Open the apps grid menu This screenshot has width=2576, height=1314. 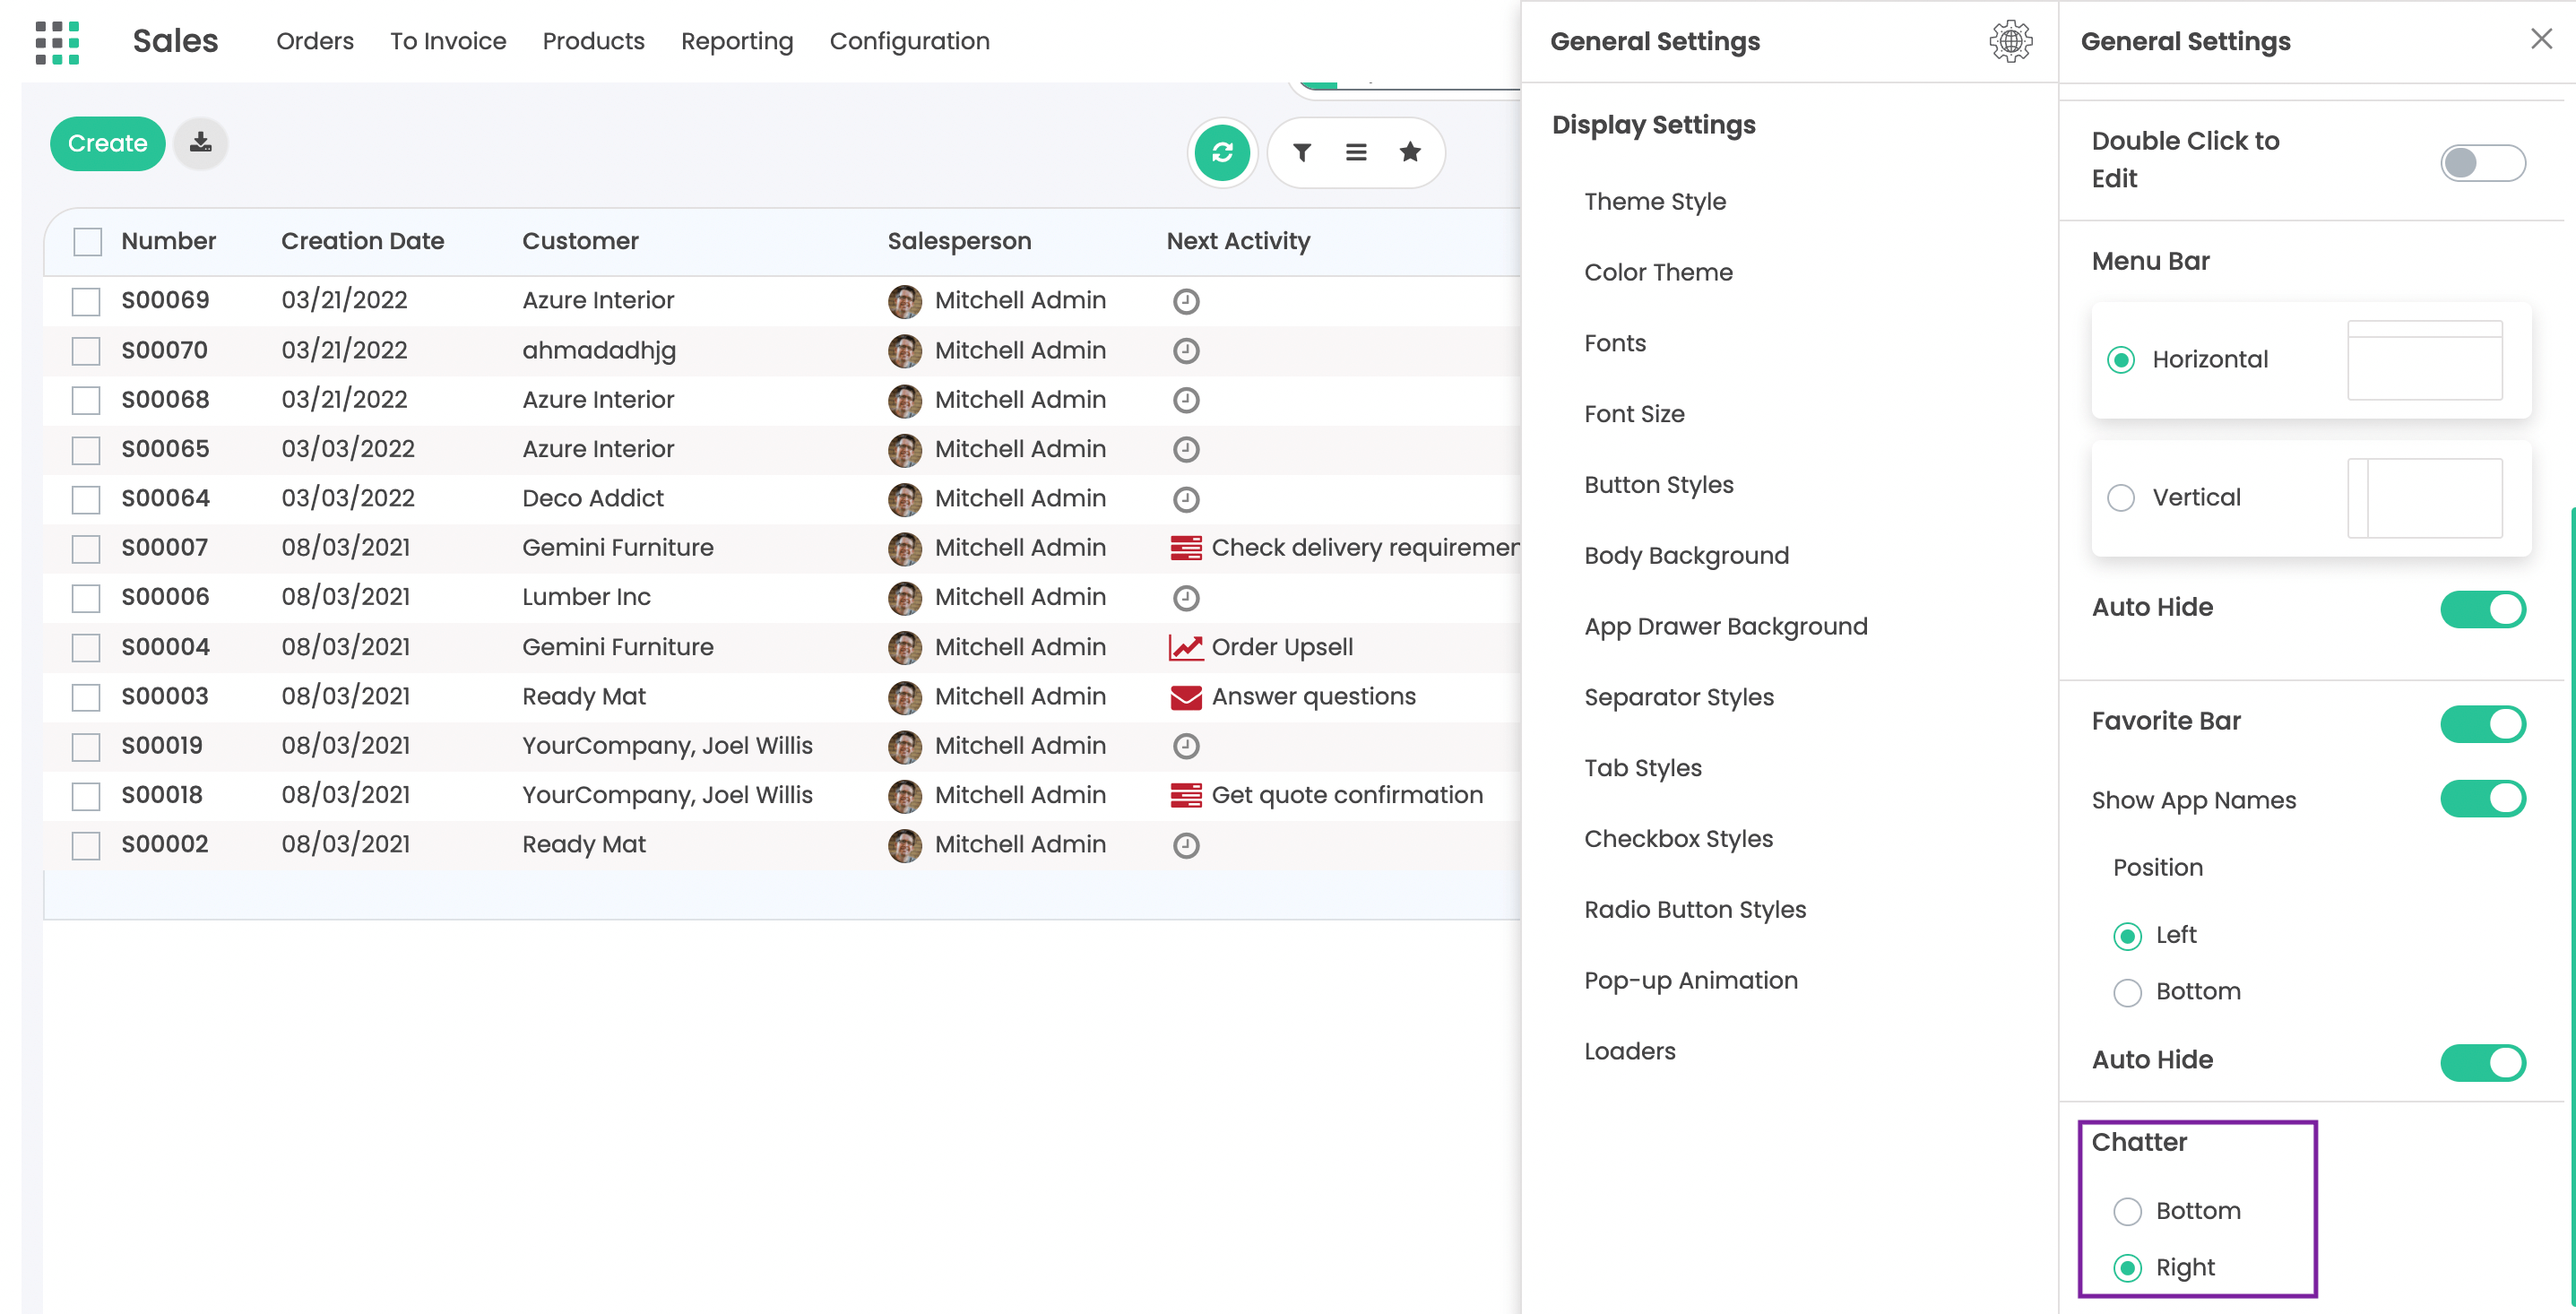click(x=57, y=42)
